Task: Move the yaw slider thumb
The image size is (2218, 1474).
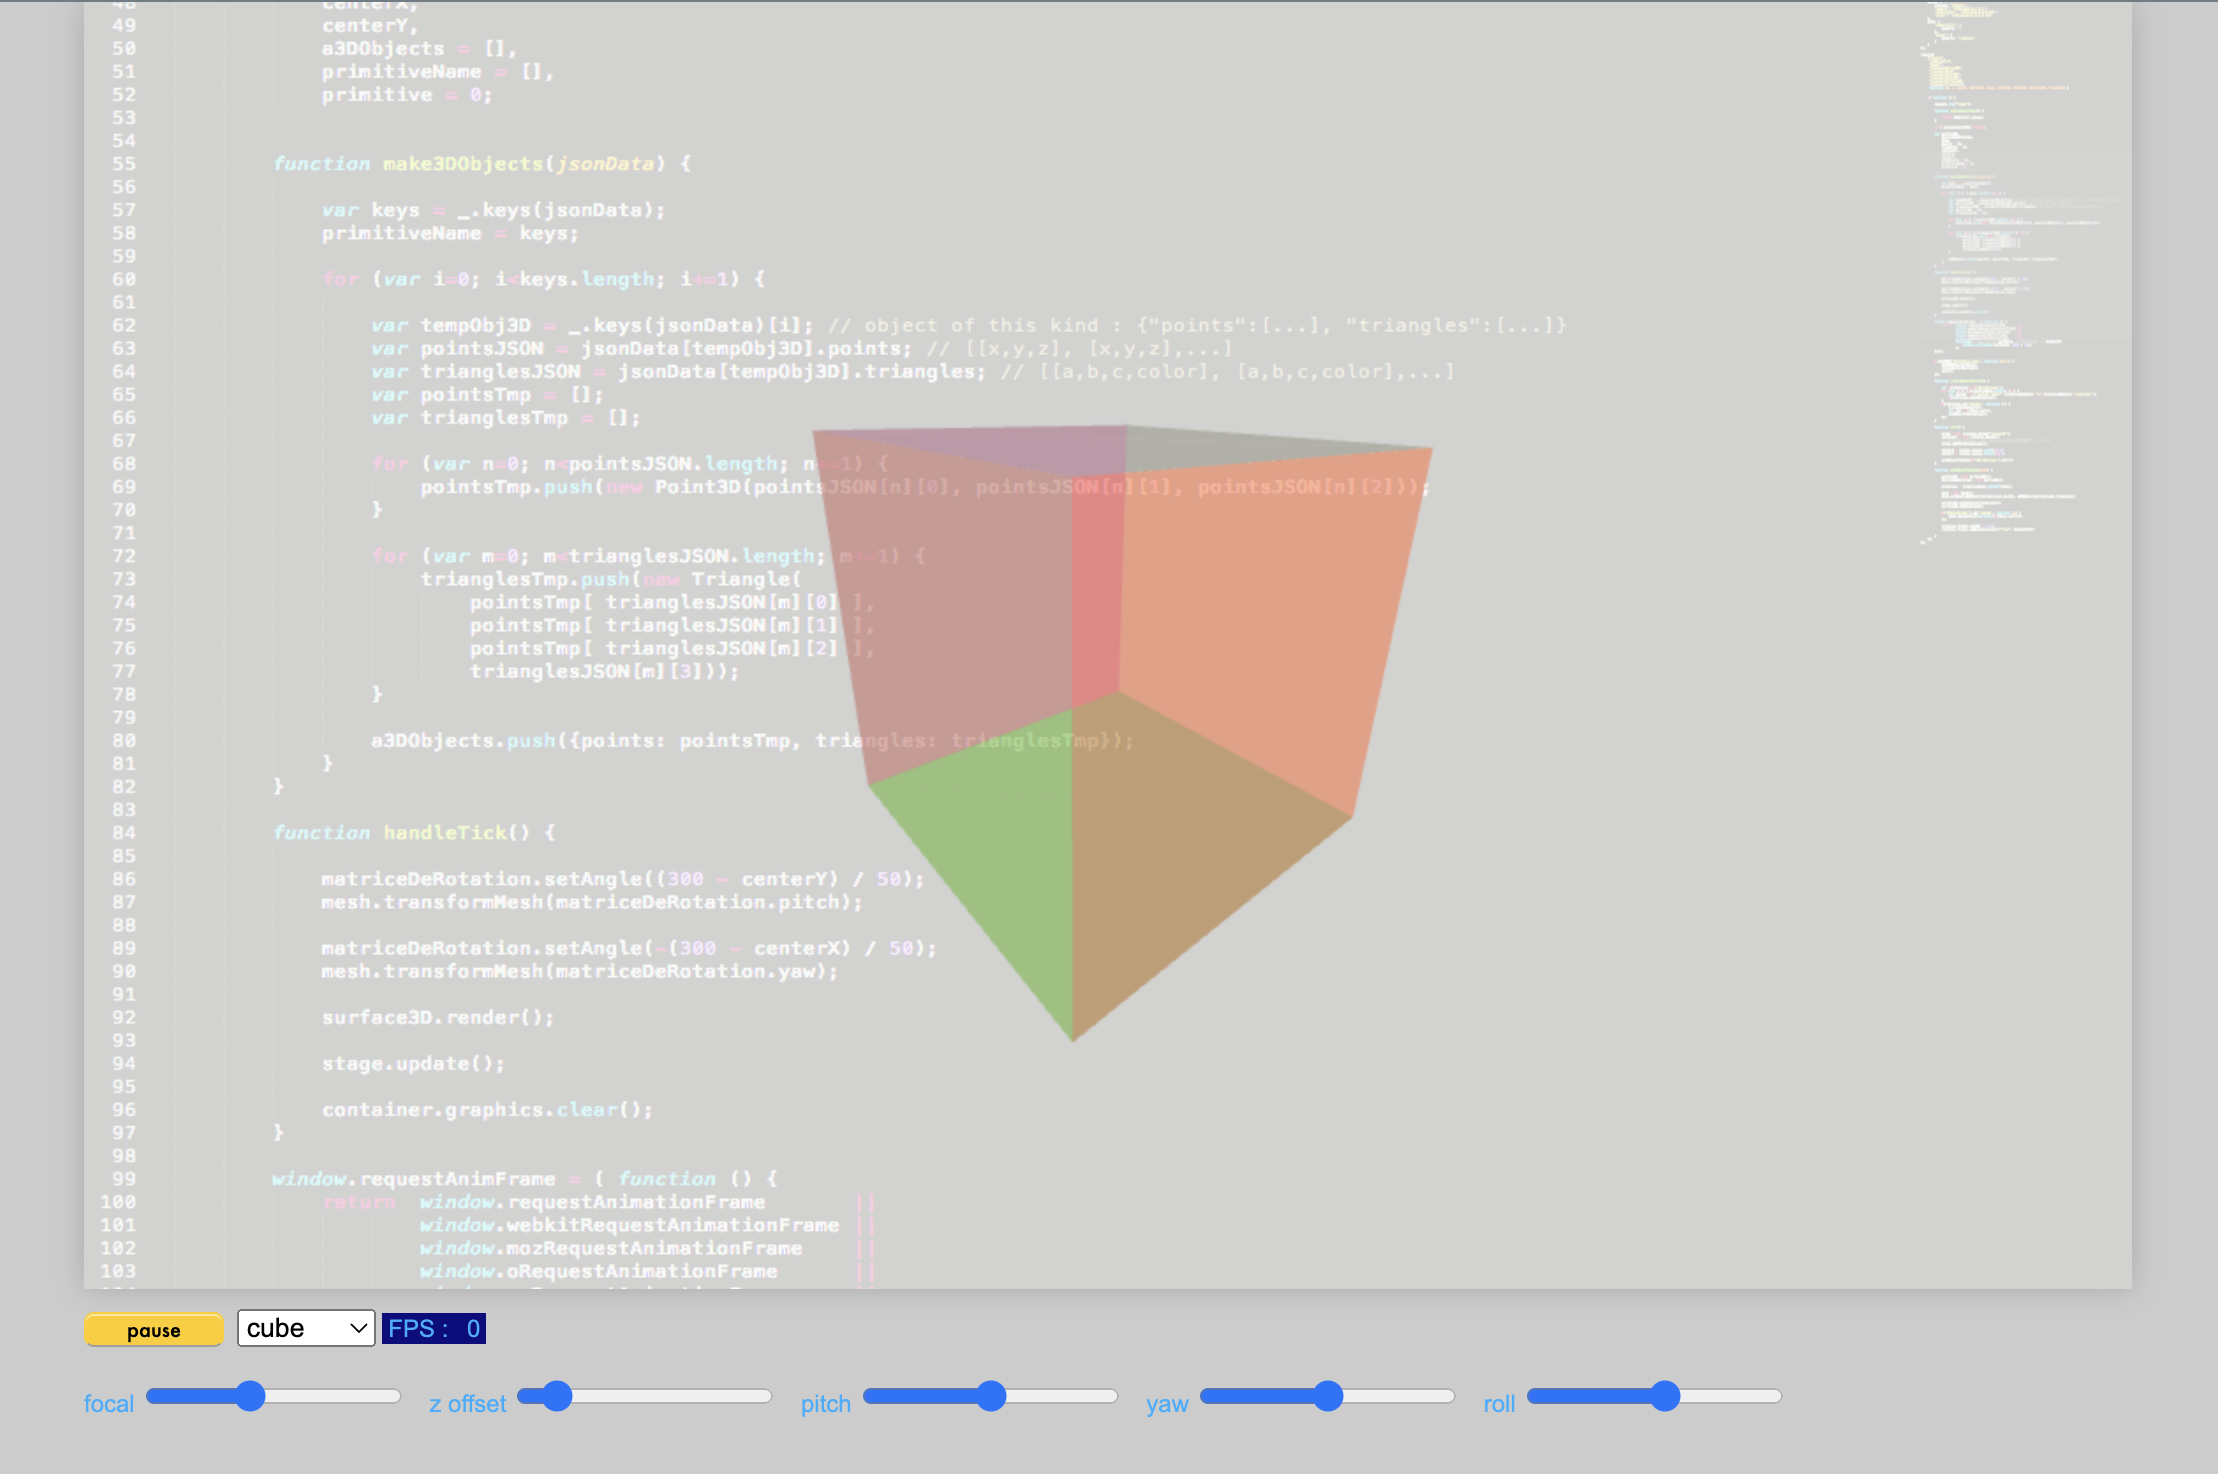Action: (x=1328, y=1396)
